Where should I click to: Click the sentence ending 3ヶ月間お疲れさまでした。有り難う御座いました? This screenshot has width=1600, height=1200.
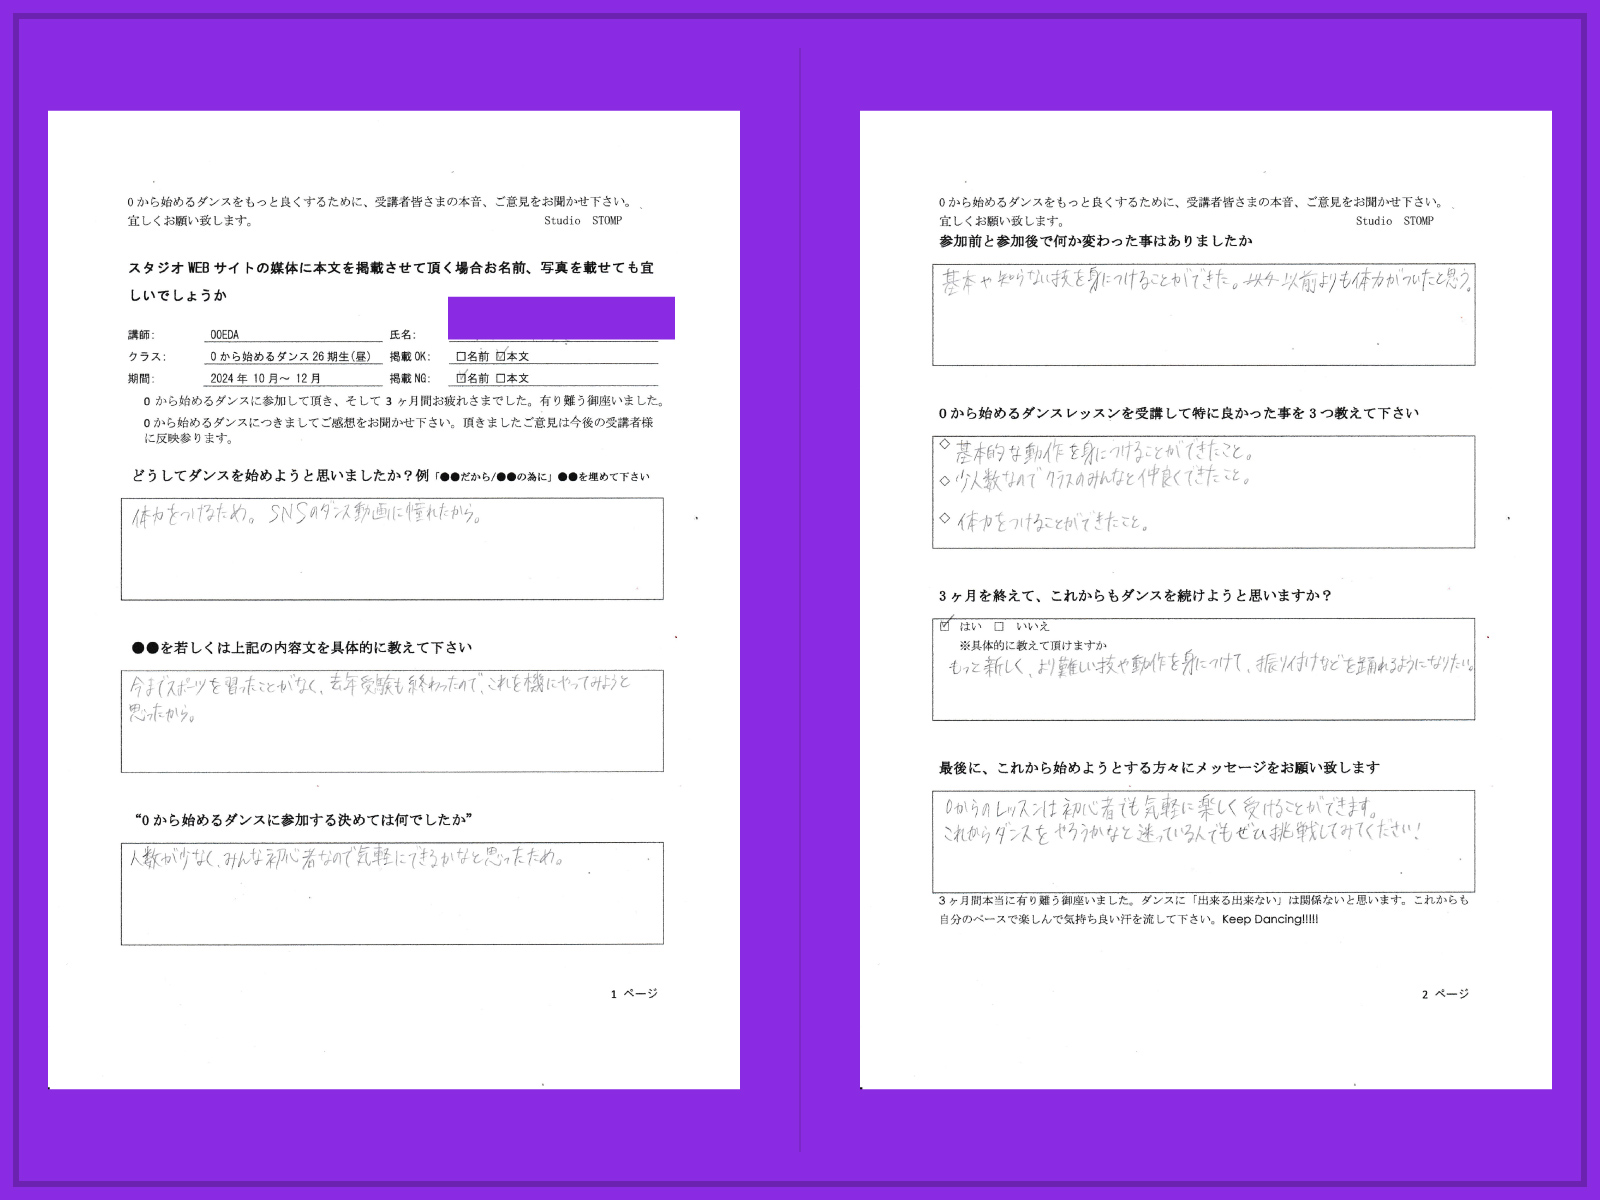(x=404, y=401)
